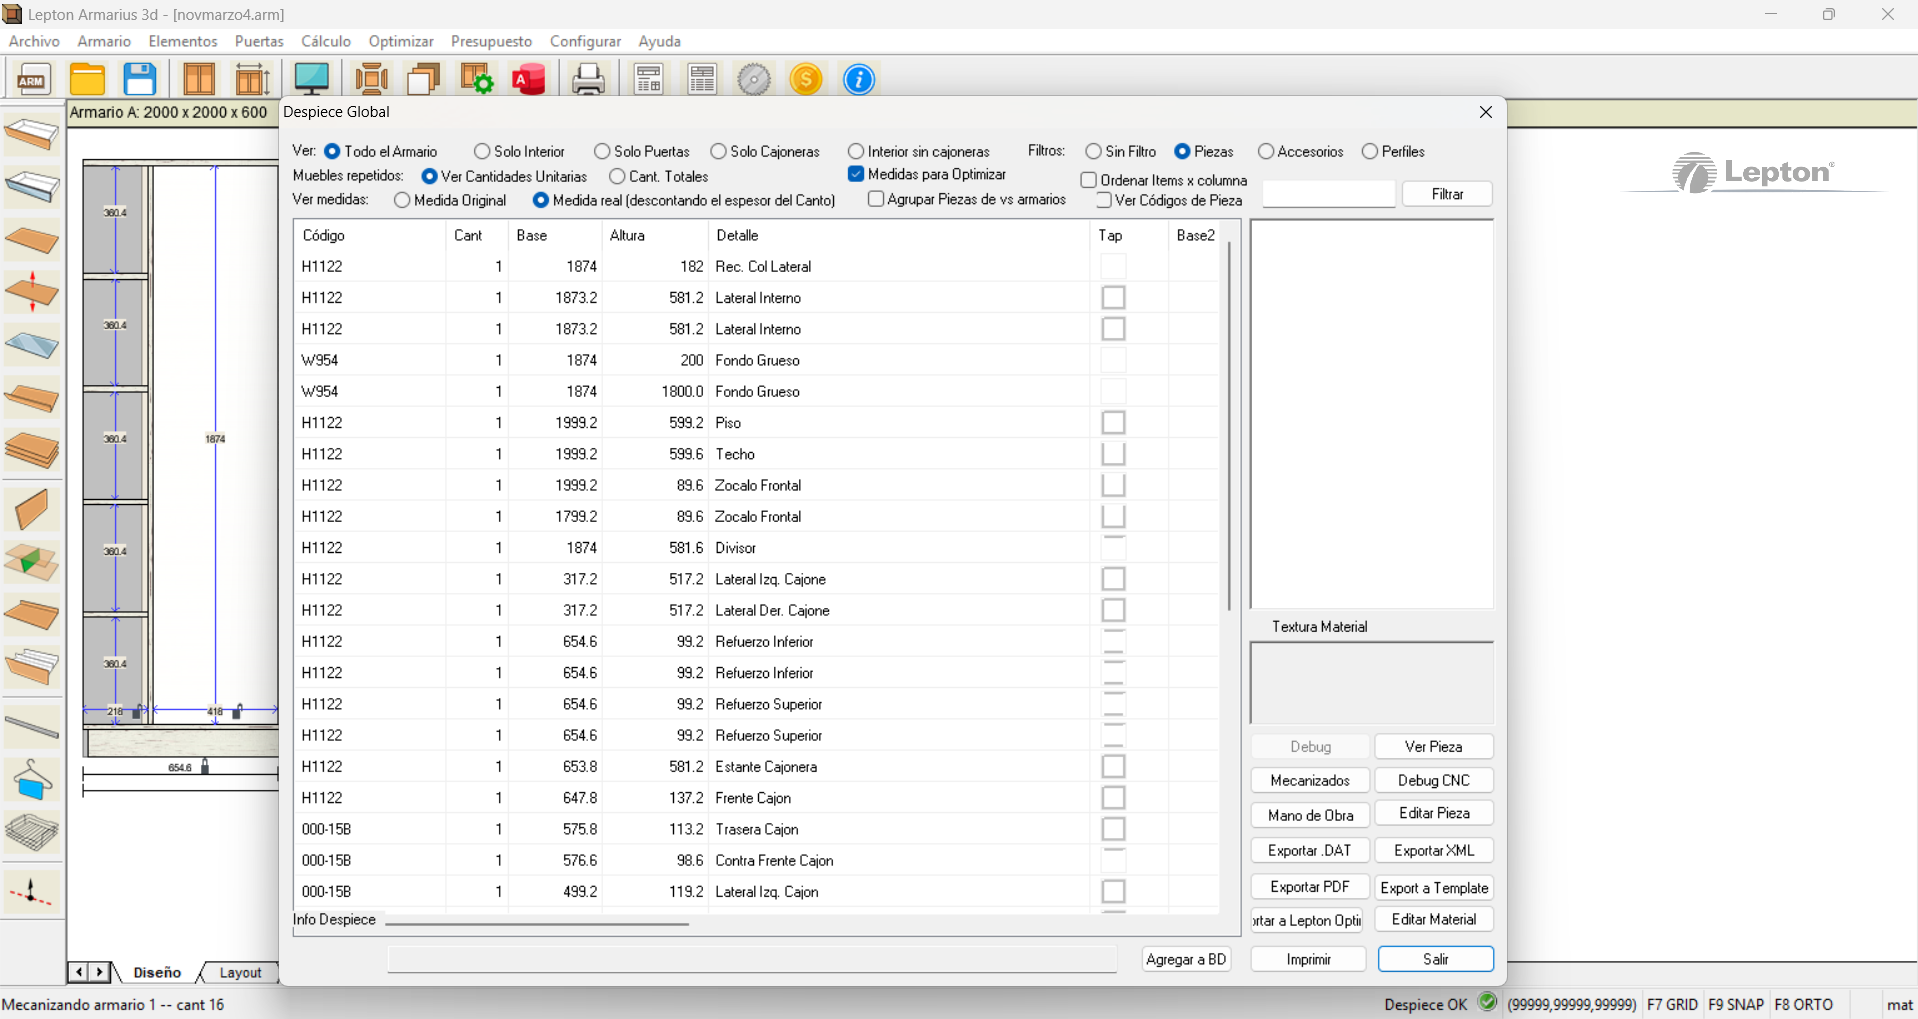Choose the Accesorios filter option
1918x1019 pixels.
pos(1266,152)
